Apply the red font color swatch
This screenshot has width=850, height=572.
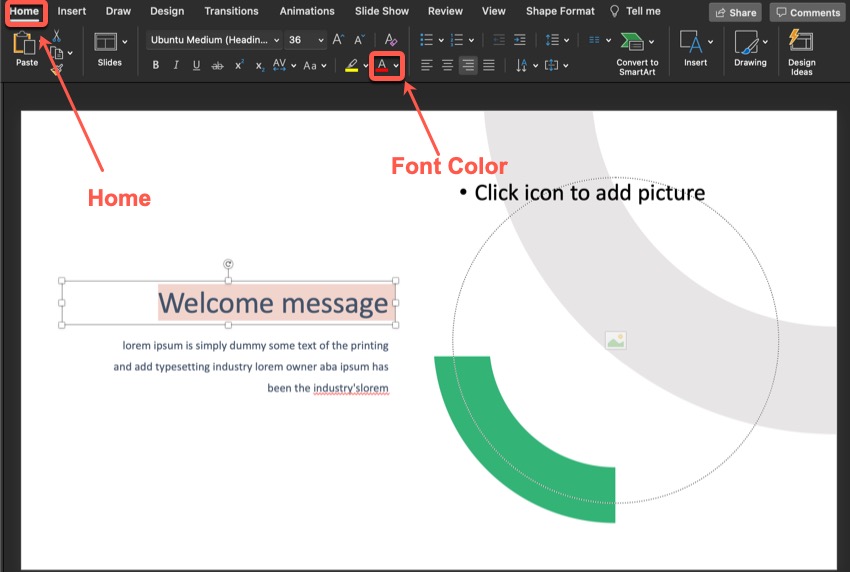coord(382,65)
